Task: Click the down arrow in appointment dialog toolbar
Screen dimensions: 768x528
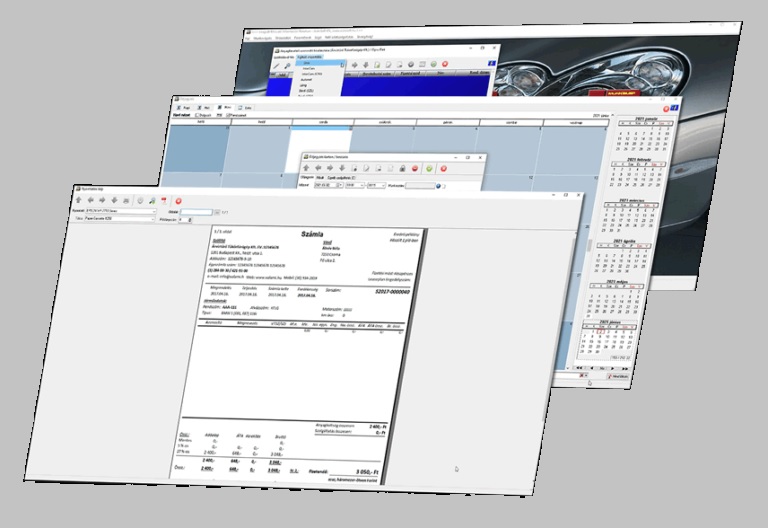Action: [342, 168]
